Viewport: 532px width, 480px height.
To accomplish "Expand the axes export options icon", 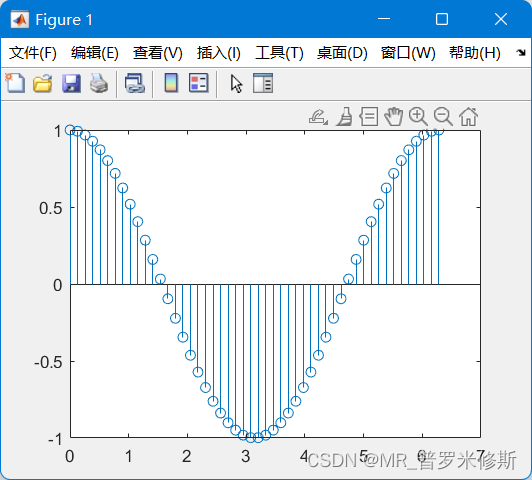I will click(x=318, y=117).
